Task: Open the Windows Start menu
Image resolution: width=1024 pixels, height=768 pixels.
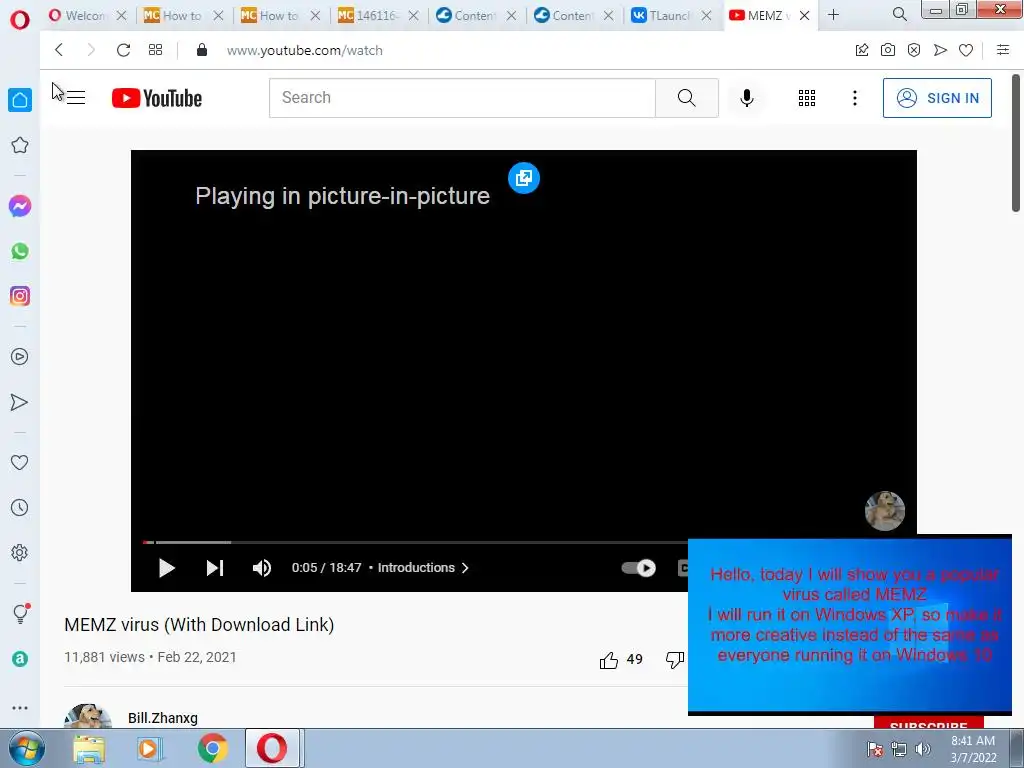Action: [27, 748]
